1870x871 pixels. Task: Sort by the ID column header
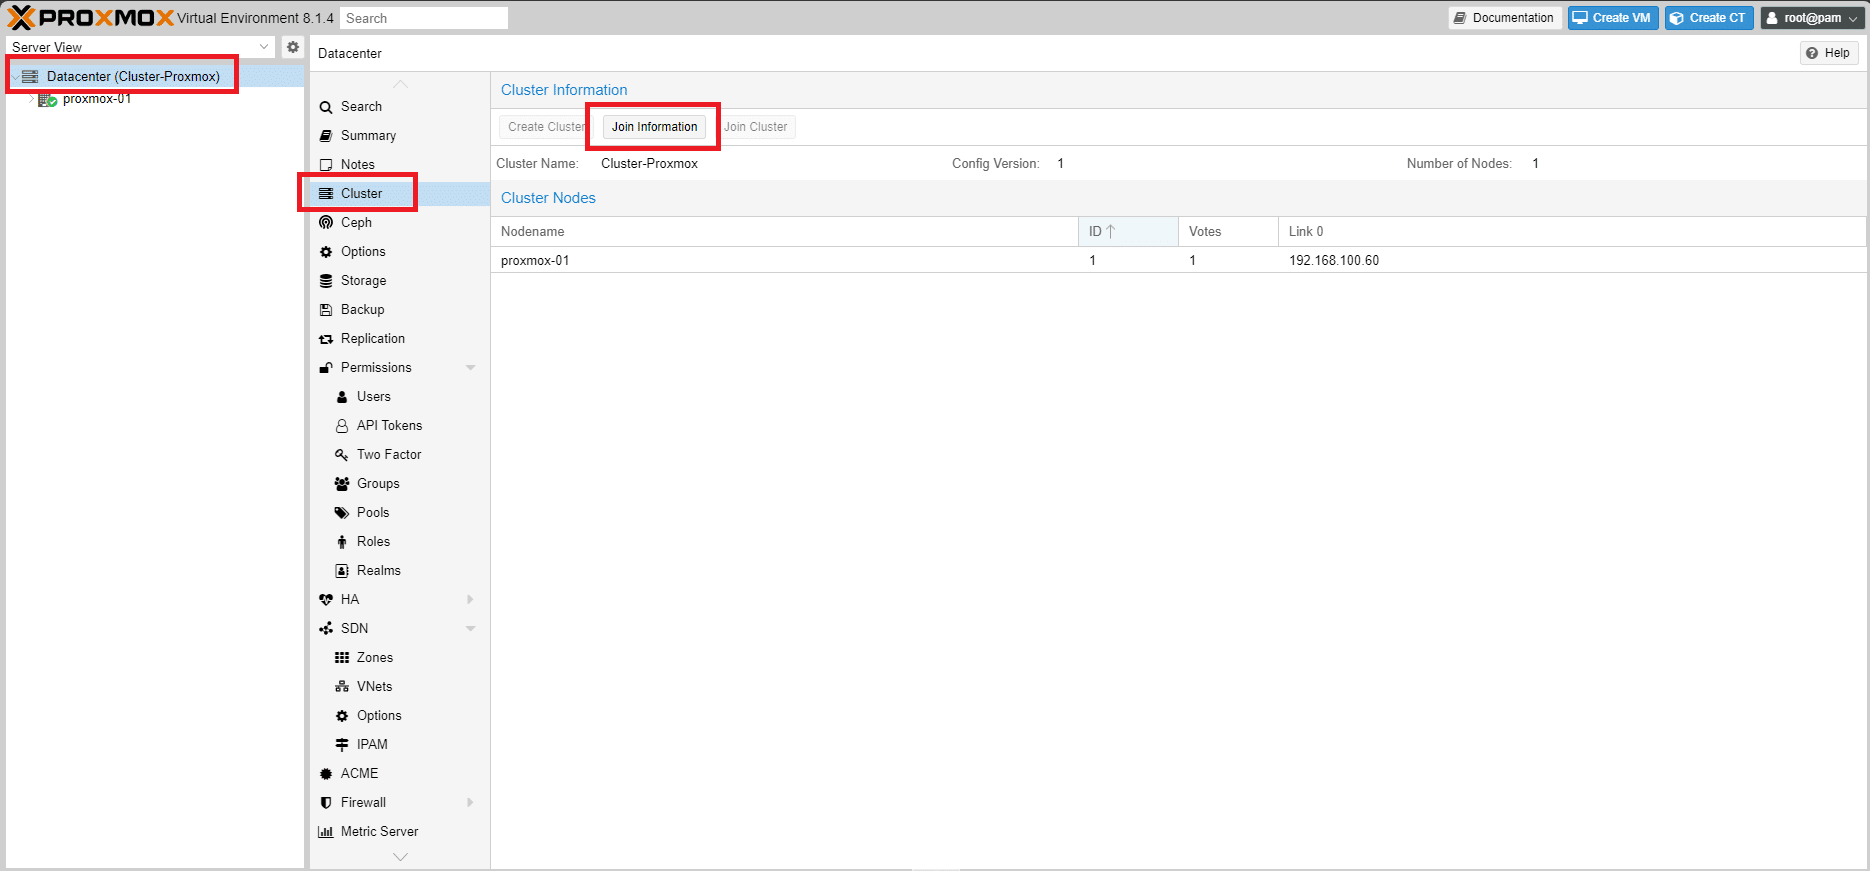(x=1128, y=232)
